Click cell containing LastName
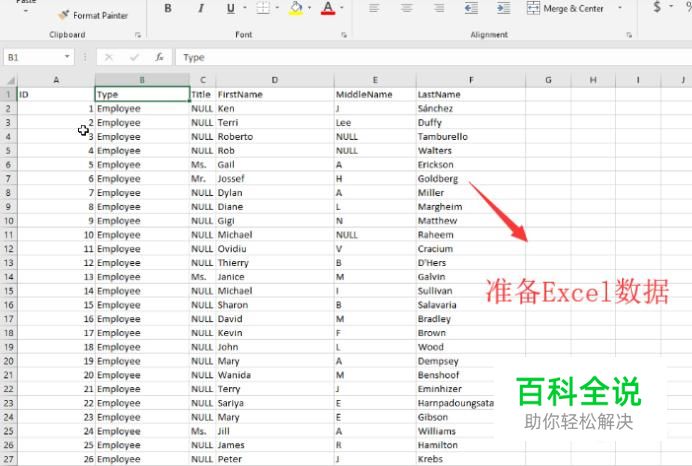 [x=471, y=94]
